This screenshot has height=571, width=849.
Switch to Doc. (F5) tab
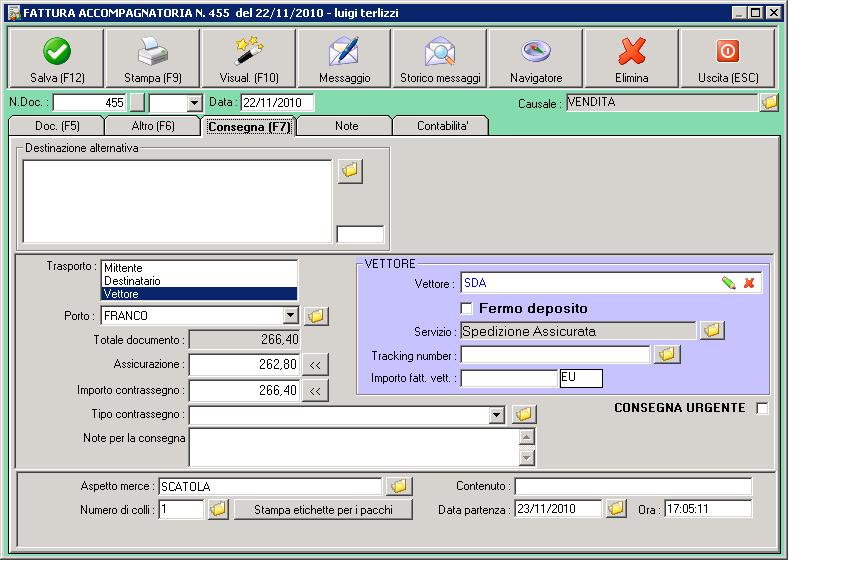57,126
